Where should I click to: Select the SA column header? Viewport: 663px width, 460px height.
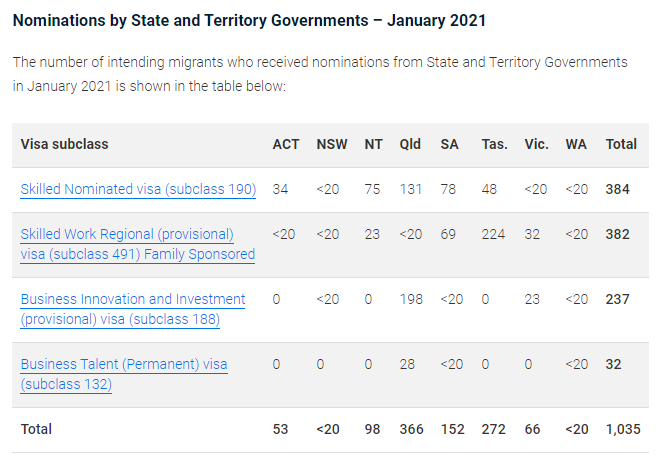(x=449, y=144)
